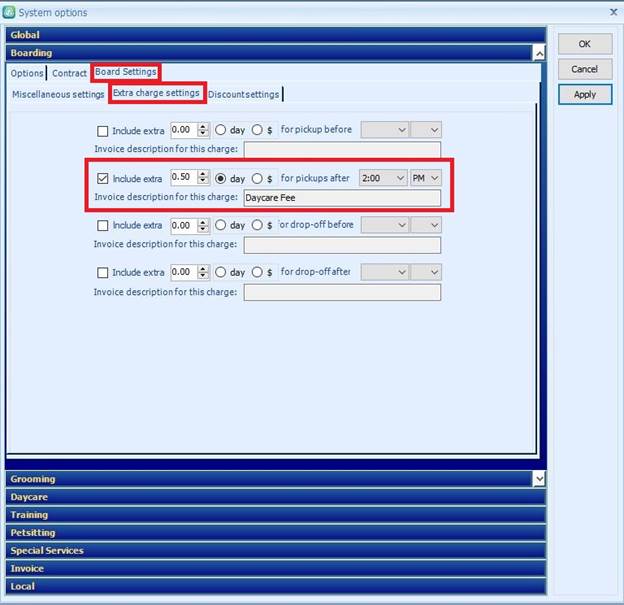Decrease the 0.50 extra value with the spinner's down arrow
Viewport: 624px width, 605px height.
click(203, 181)
